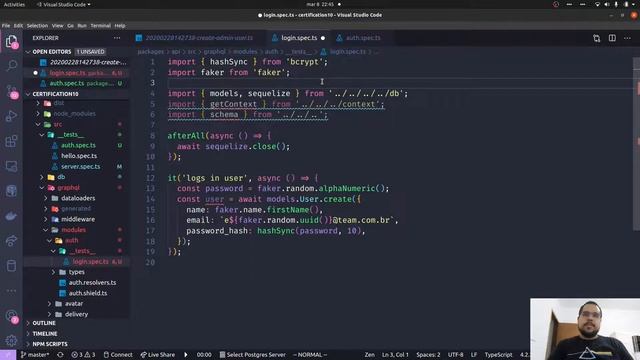The height and width of the screenshot is (360, 640).
Task: Open auth.resolvers.ts in file tree
Action: (92, 282)
